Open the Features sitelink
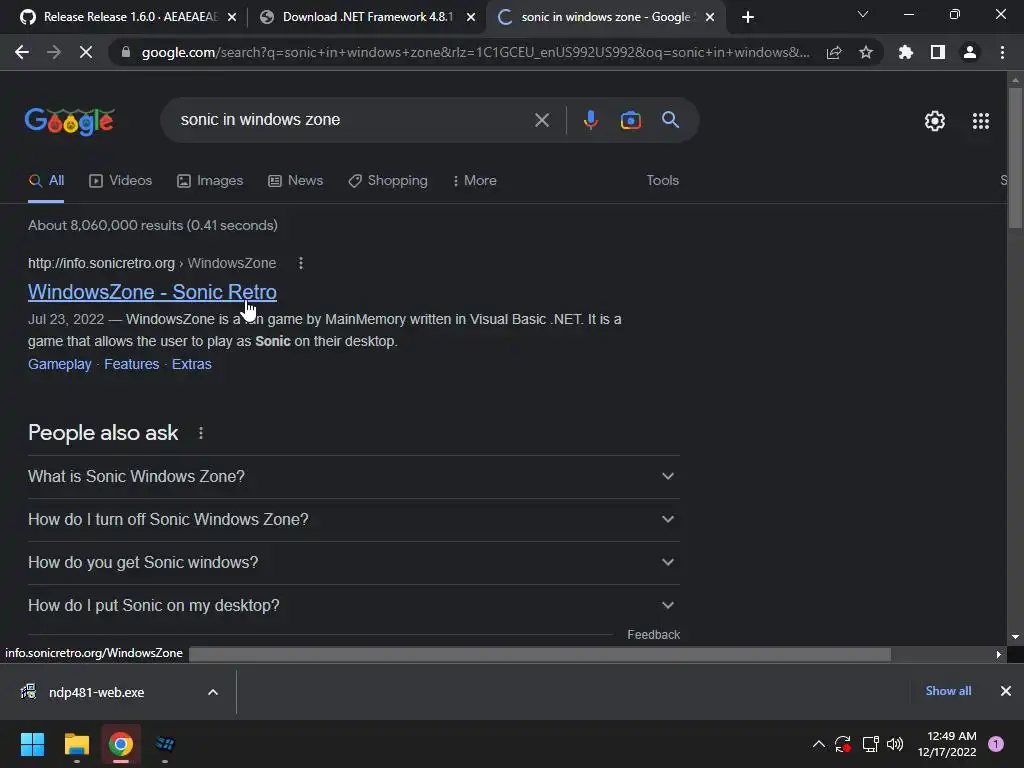The height and width of the screenshot is (768, 1024). (x=132, y=364)
